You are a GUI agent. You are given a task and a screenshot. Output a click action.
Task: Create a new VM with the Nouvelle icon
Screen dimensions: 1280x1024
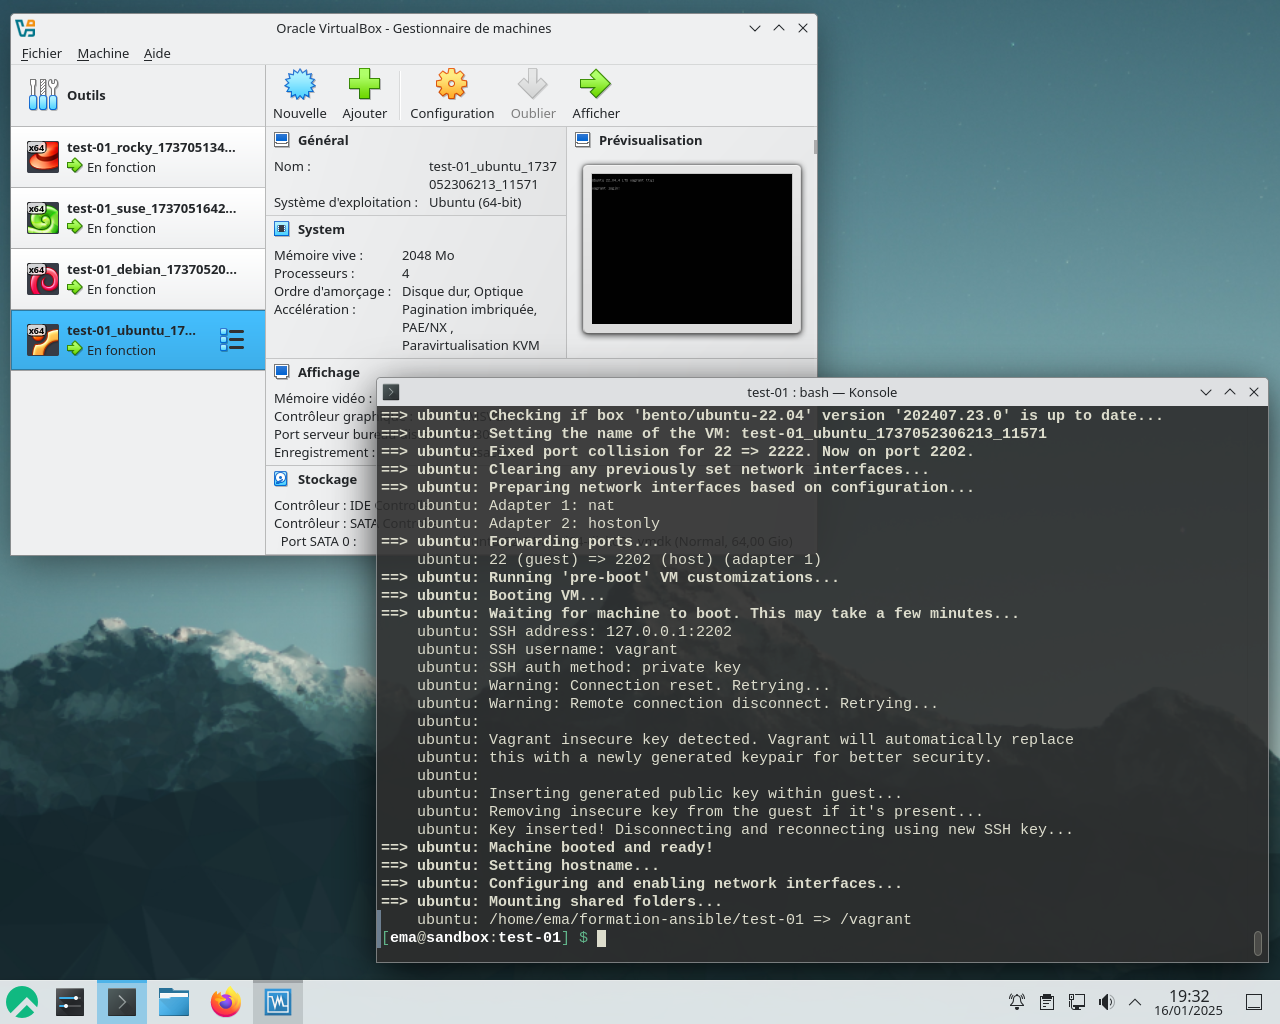coord(299,94)
